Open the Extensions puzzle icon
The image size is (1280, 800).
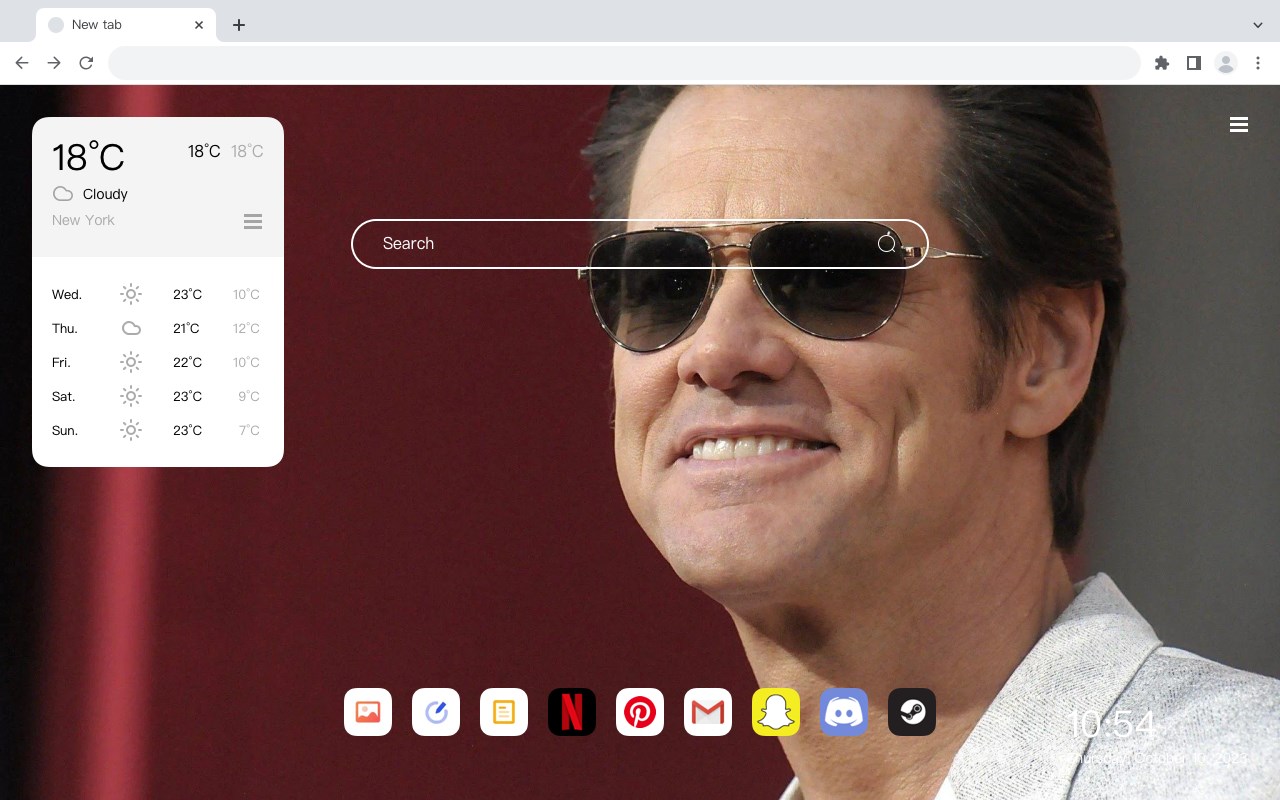[1162, 63]
